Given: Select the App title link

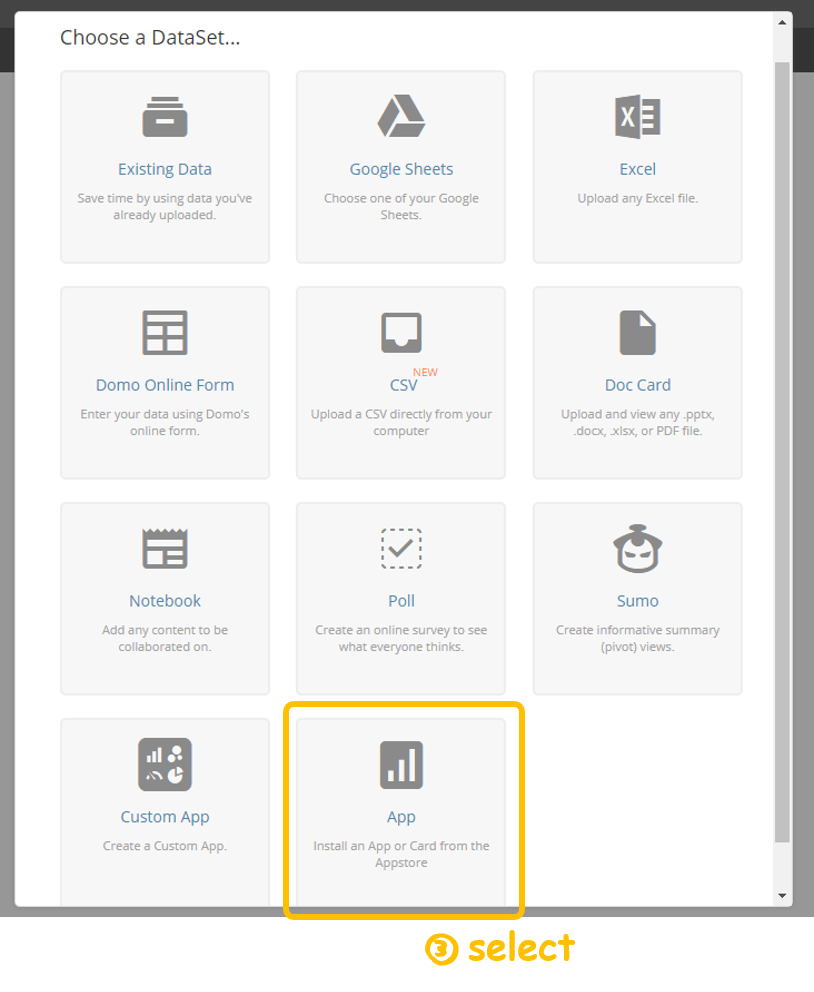Looking at the screenshot, I should pyautogui.click(x=401, y=817).
